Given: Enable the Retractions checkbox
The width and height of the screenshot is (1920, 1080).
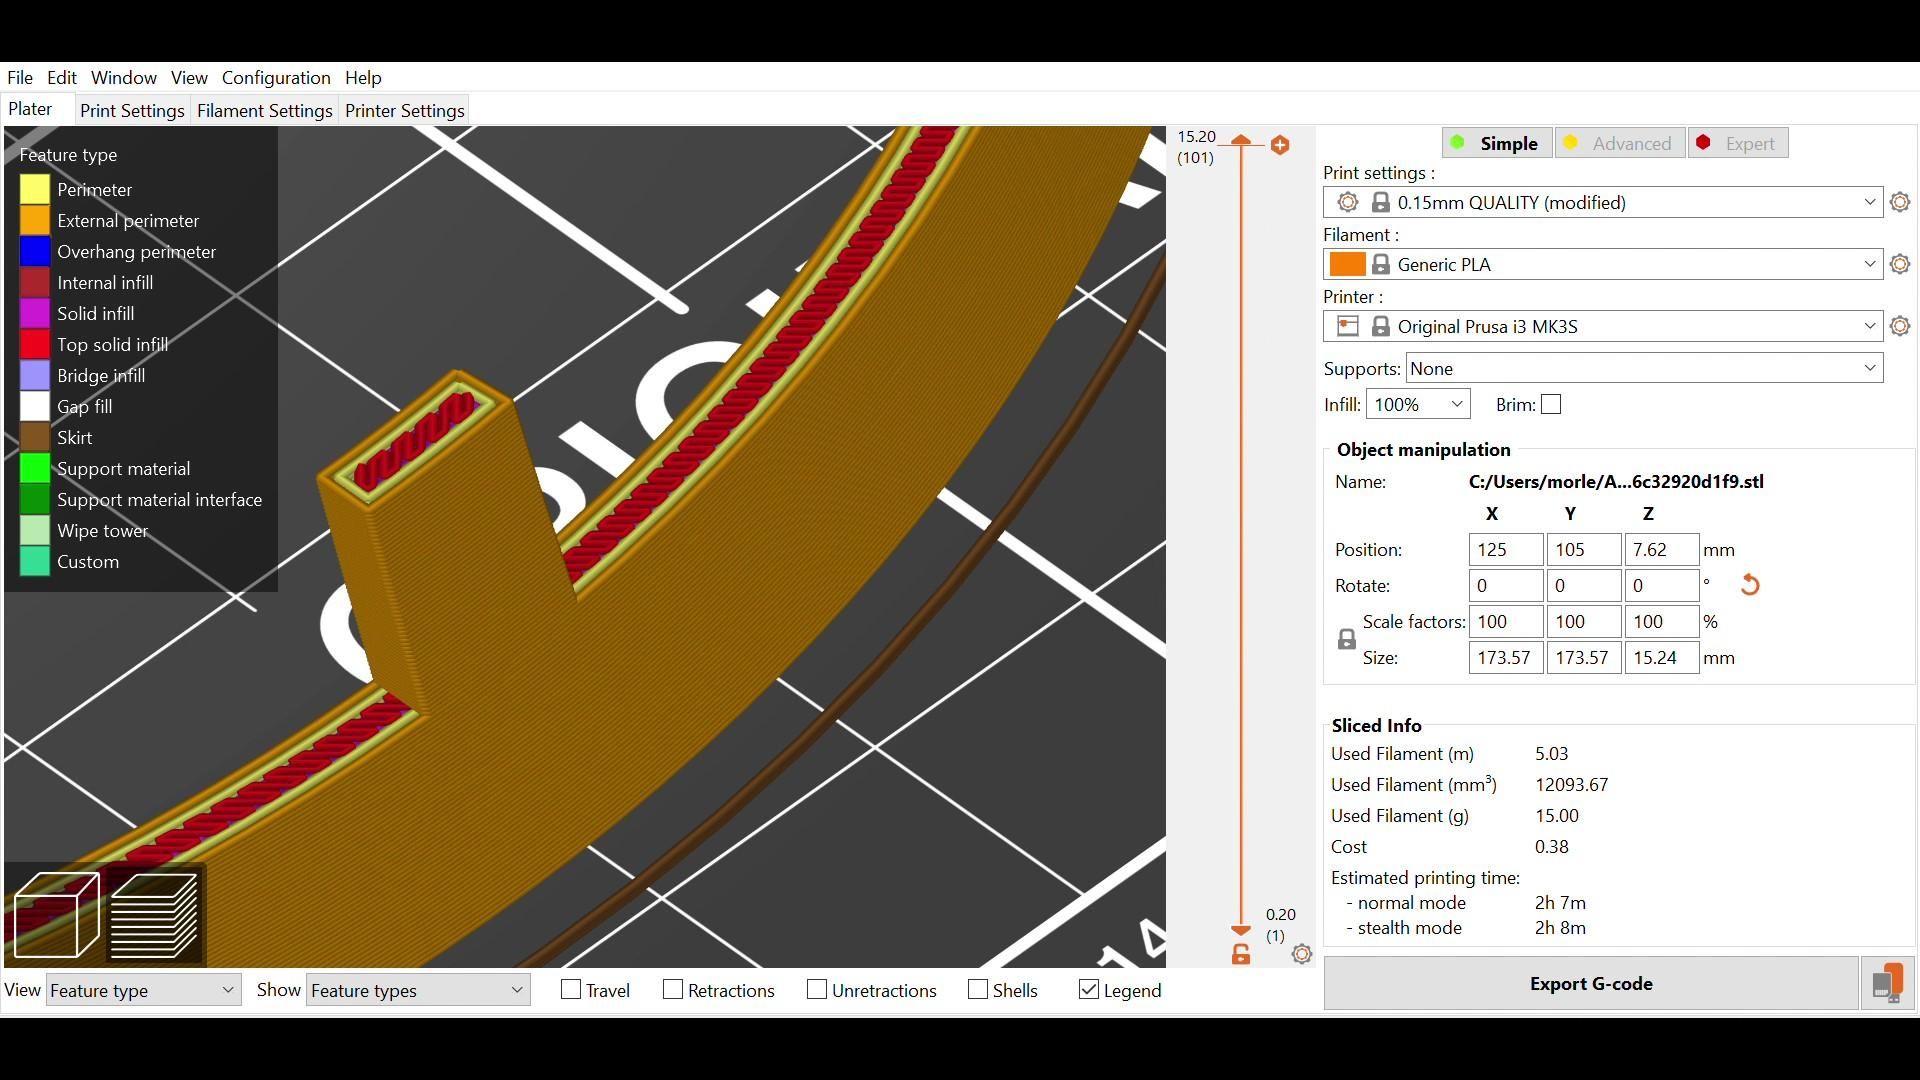Looking at the screenshot, I should pyautogui.click(x=673, y=990).
